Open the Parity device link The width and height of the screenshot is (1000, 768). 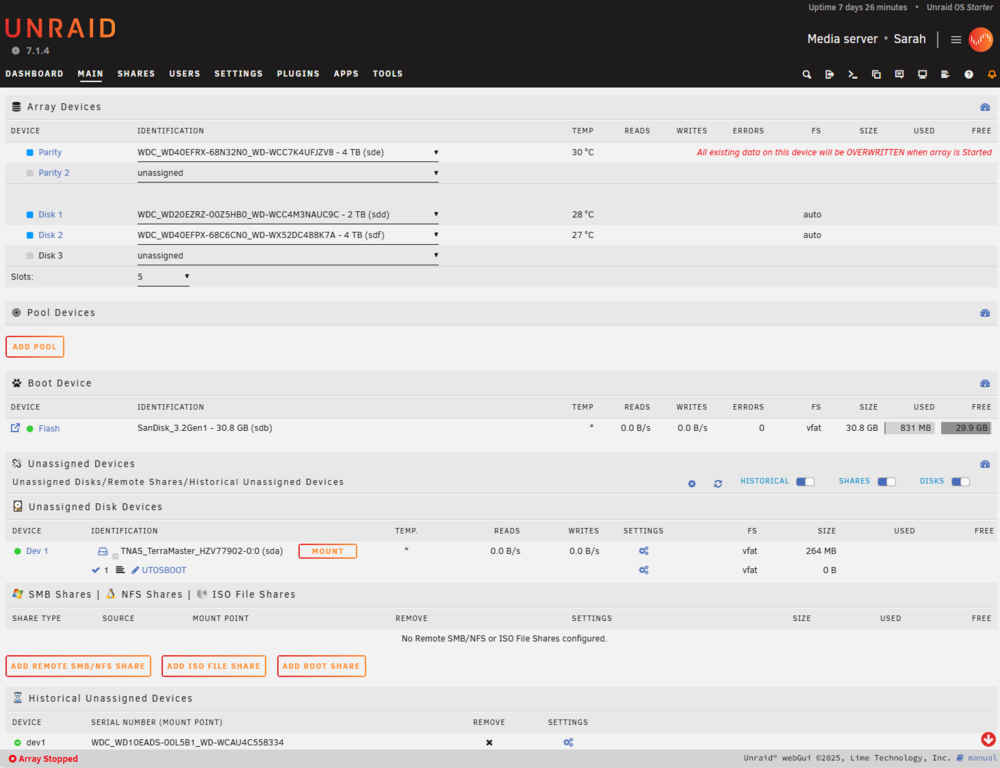(50, 152)
